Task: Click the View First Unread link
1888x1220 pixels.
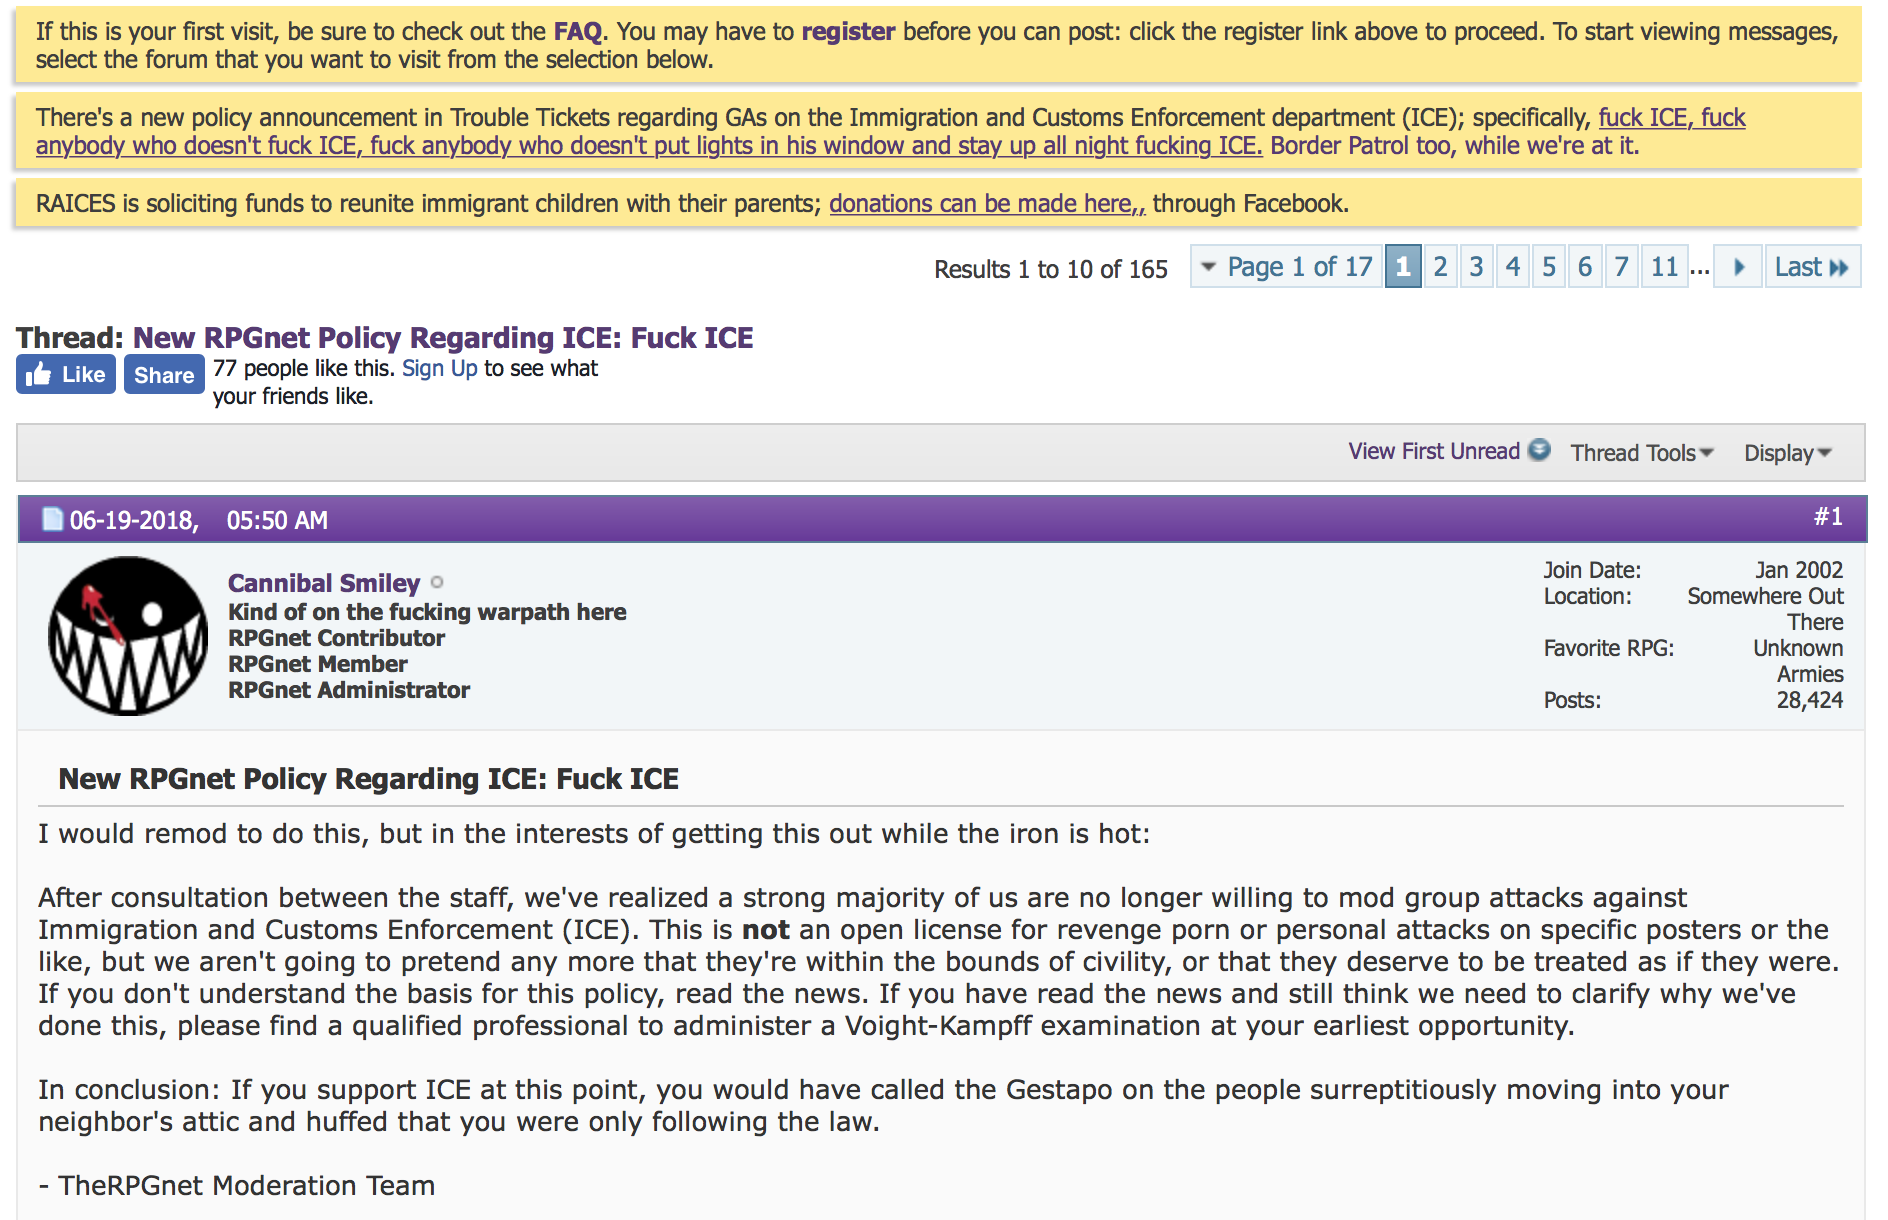Action: (x=1434, y=451)
